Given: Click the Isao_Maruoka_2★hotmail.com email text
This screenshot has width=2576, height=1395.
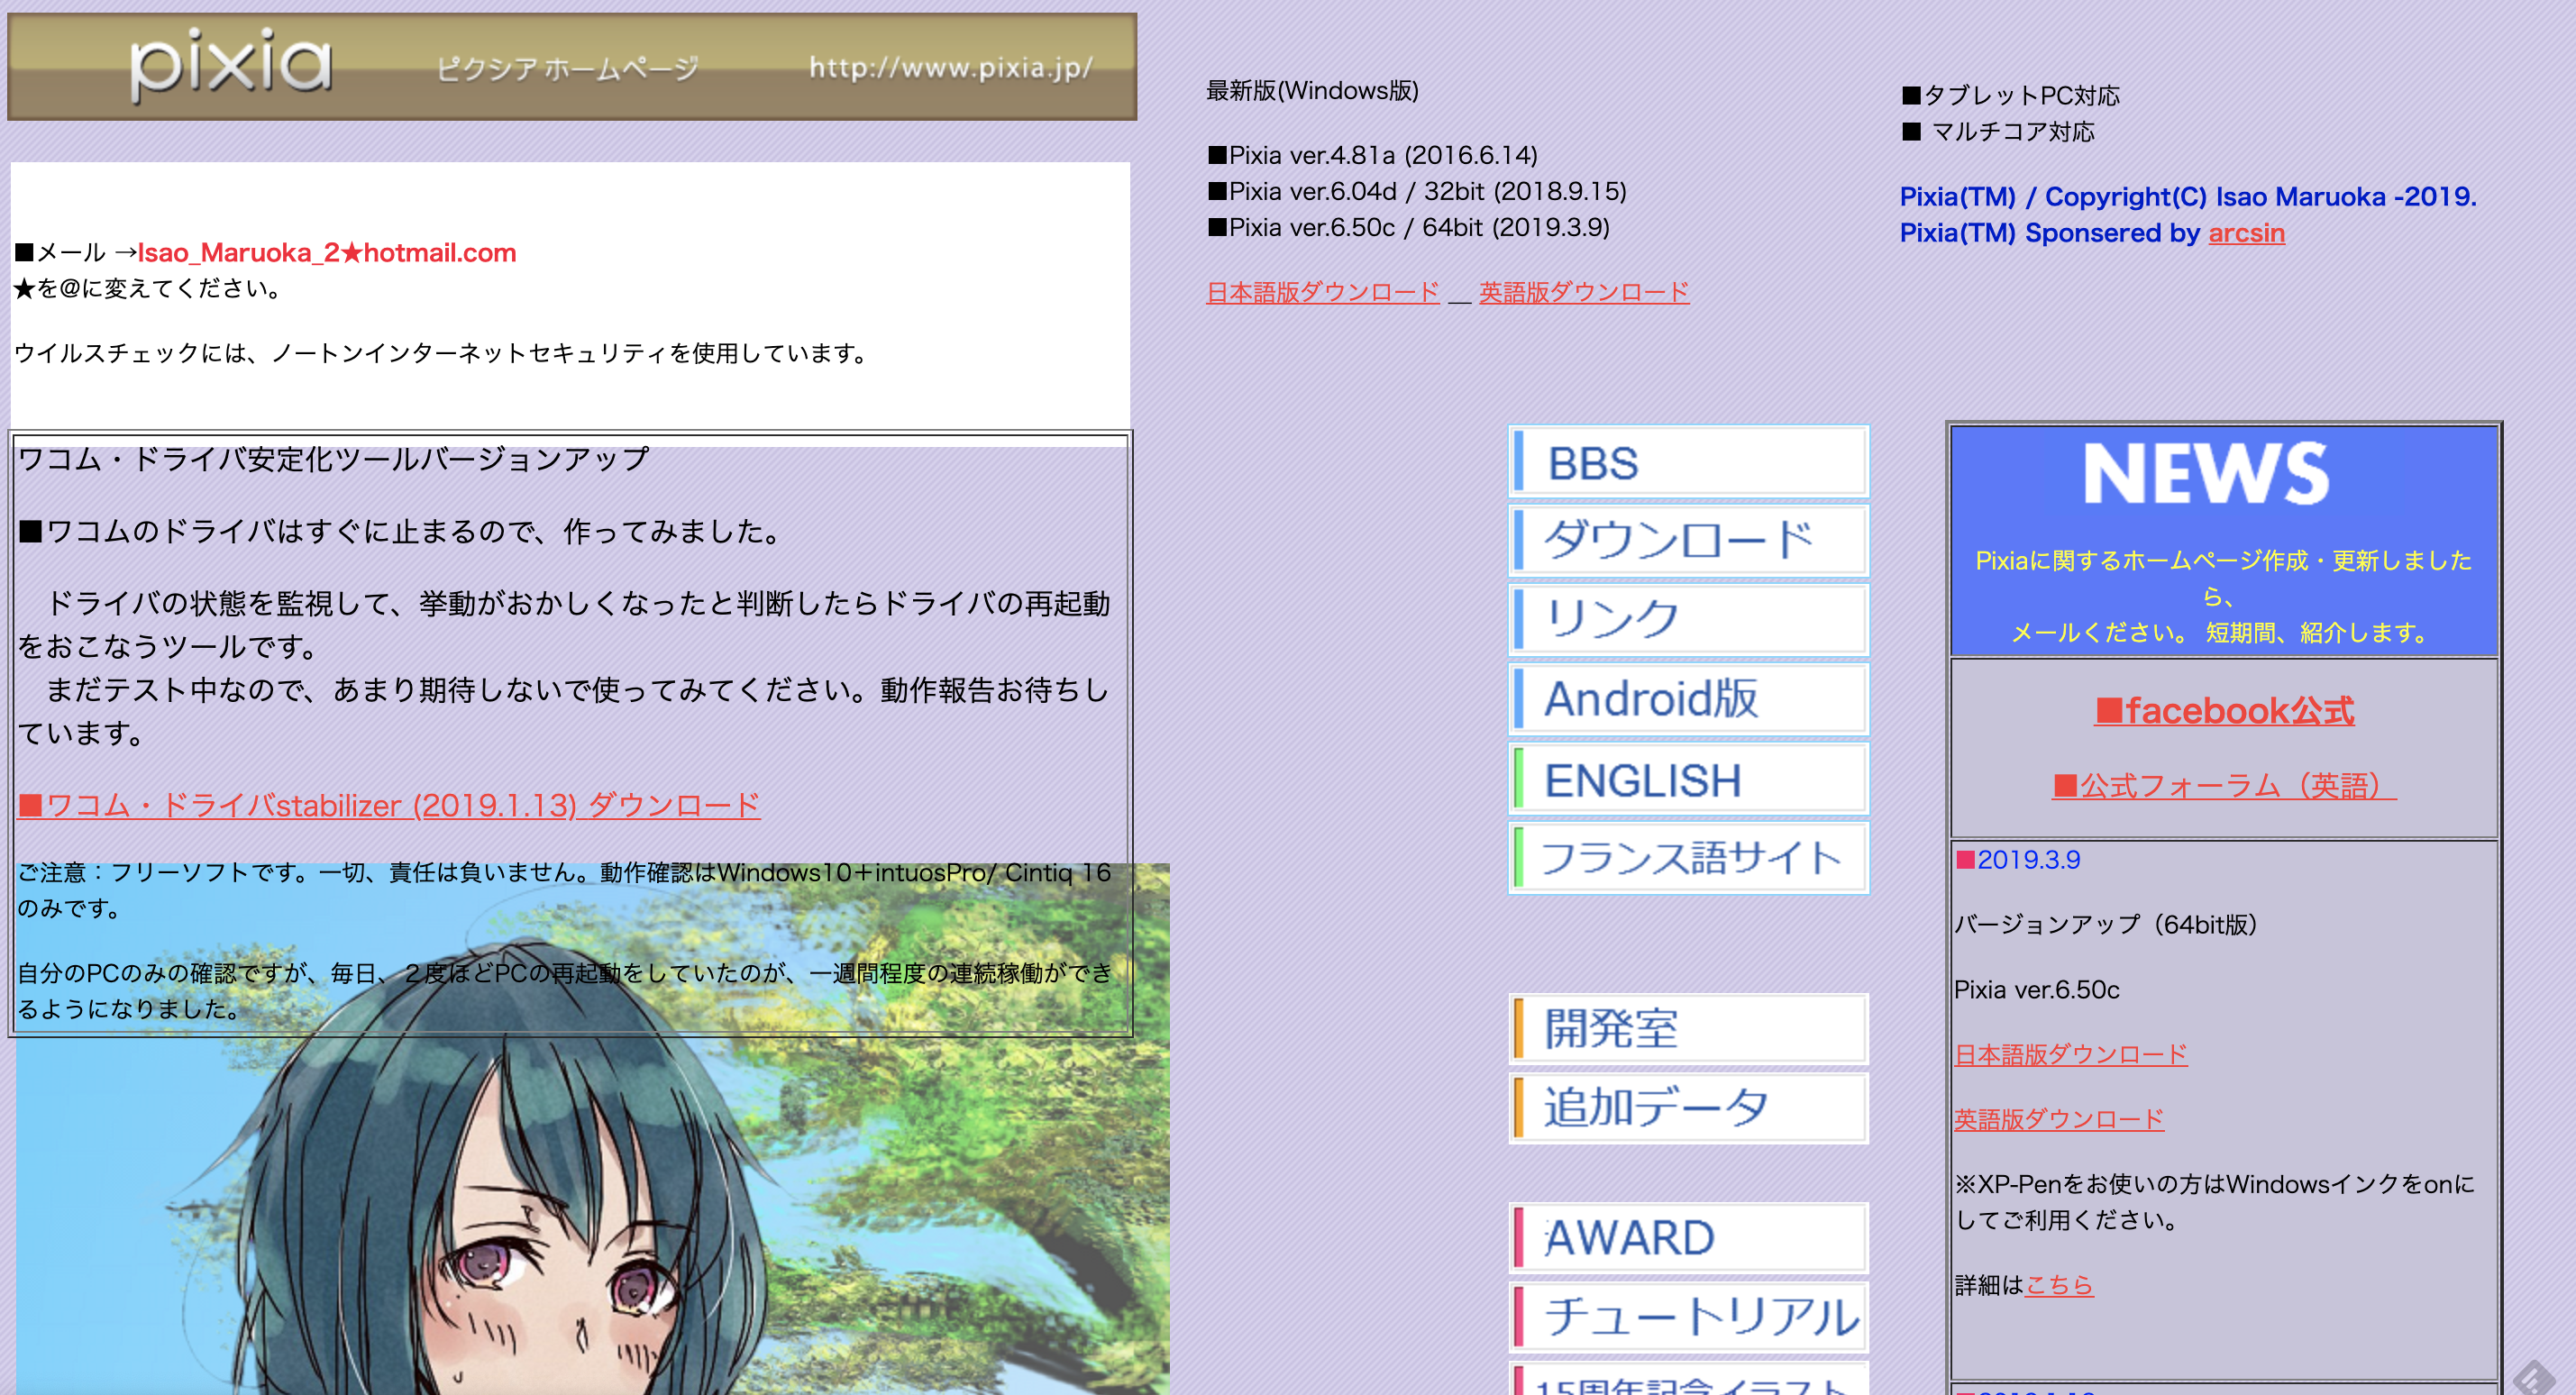Looking at the screenshot, I should pyautogui.click(x=327, y=252).
